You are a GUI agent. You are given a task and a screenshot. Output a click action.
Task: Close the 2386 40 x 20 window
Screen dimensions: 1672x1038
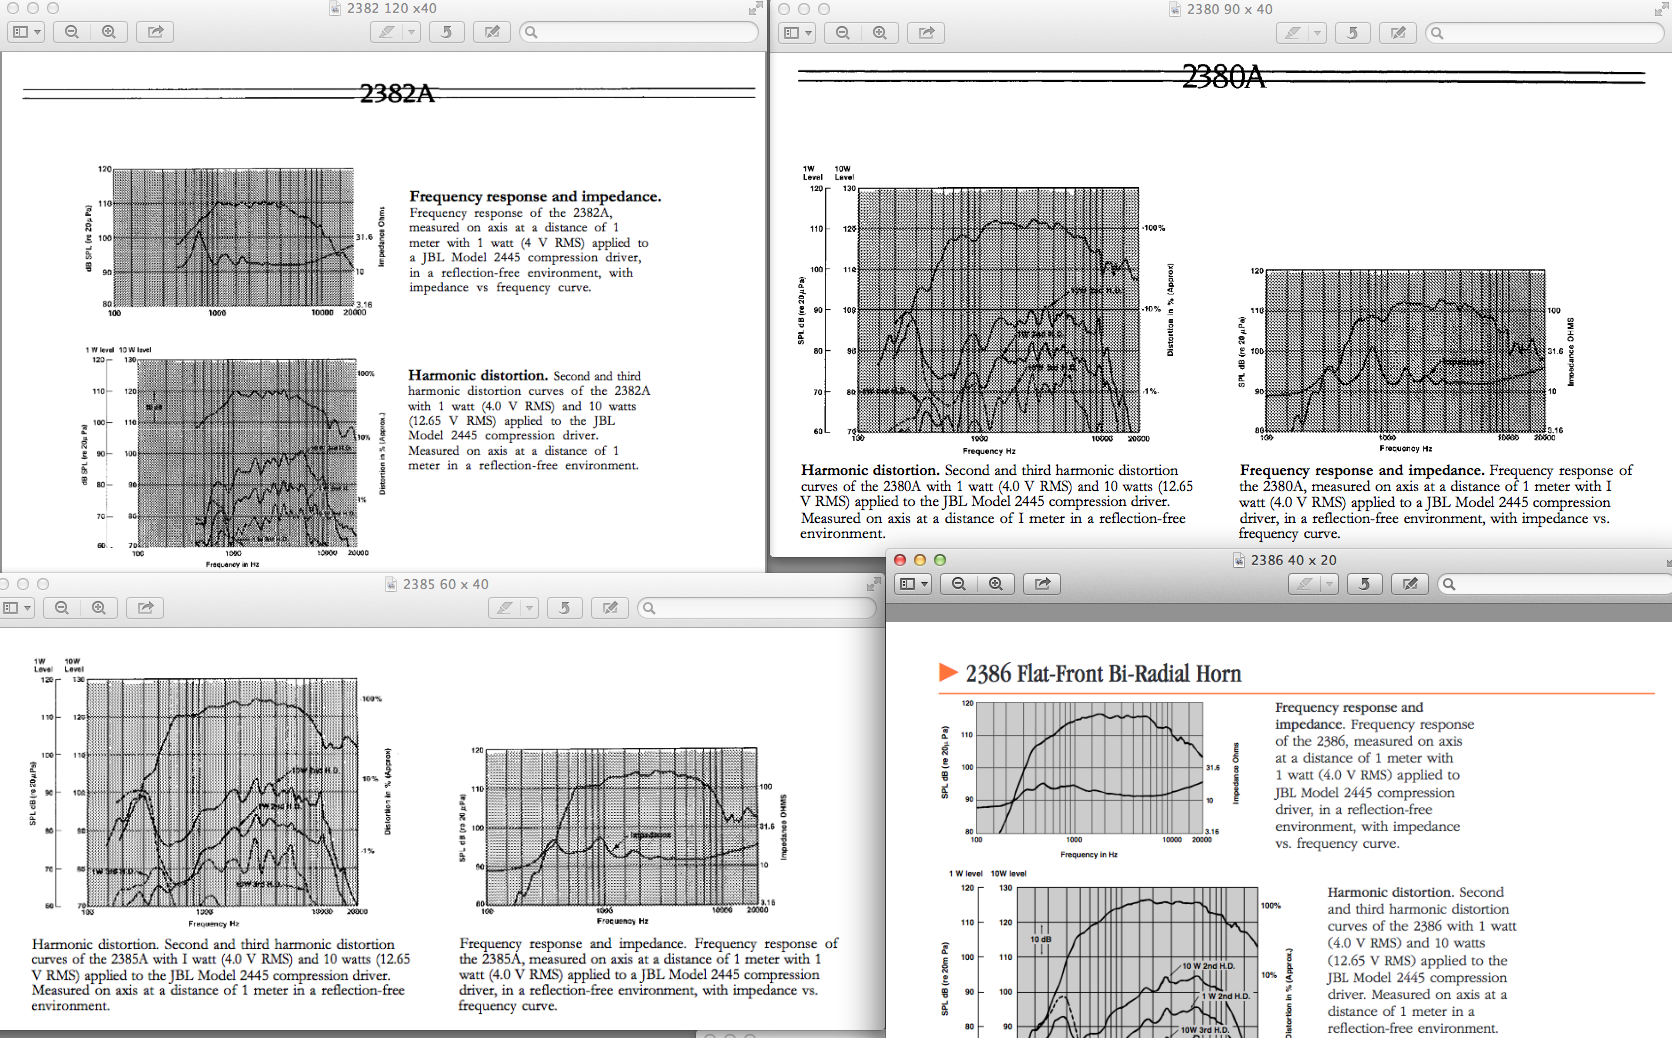click(900, 560)
